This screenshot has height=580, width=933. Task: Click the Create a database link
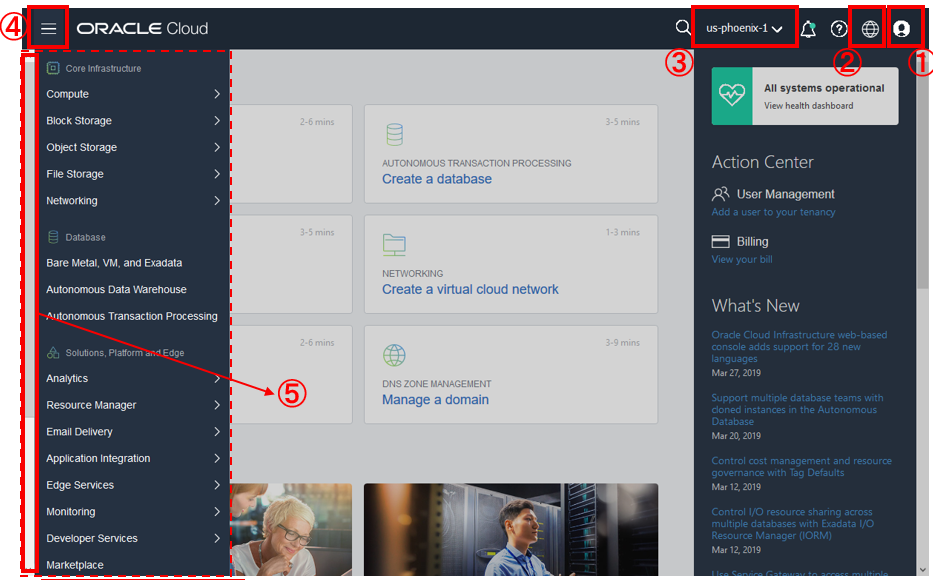point(437,179)
